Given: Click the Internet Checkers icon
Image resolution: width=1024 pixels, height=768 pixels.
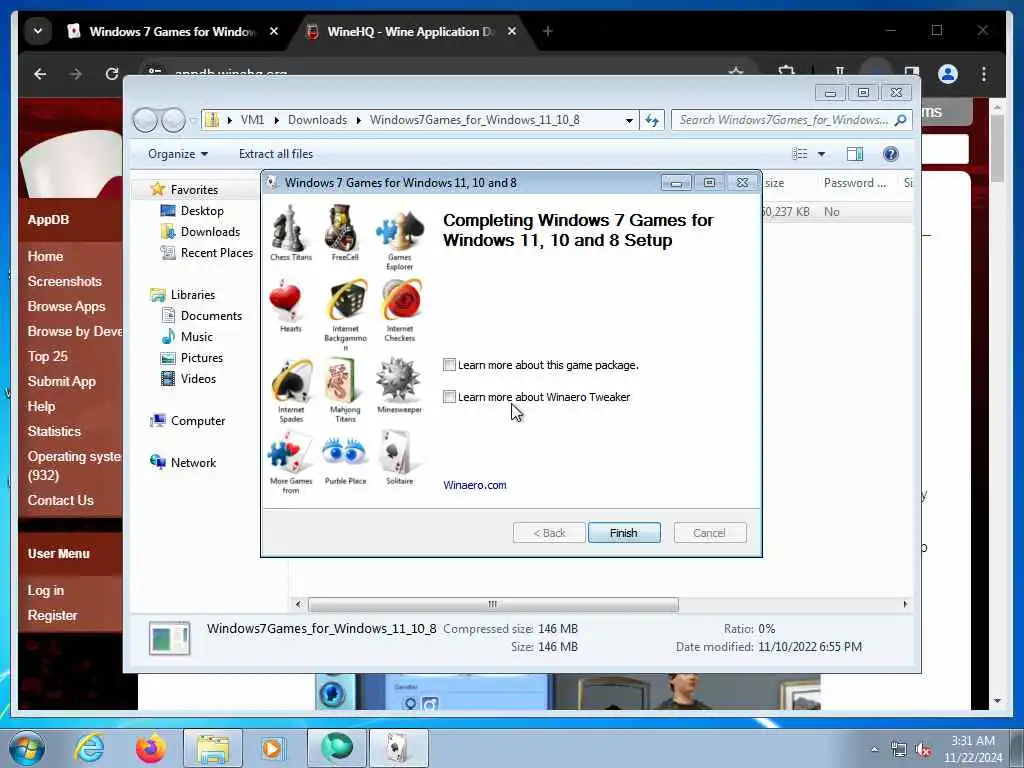Looking at the screenshot, I should coord(402,301).
